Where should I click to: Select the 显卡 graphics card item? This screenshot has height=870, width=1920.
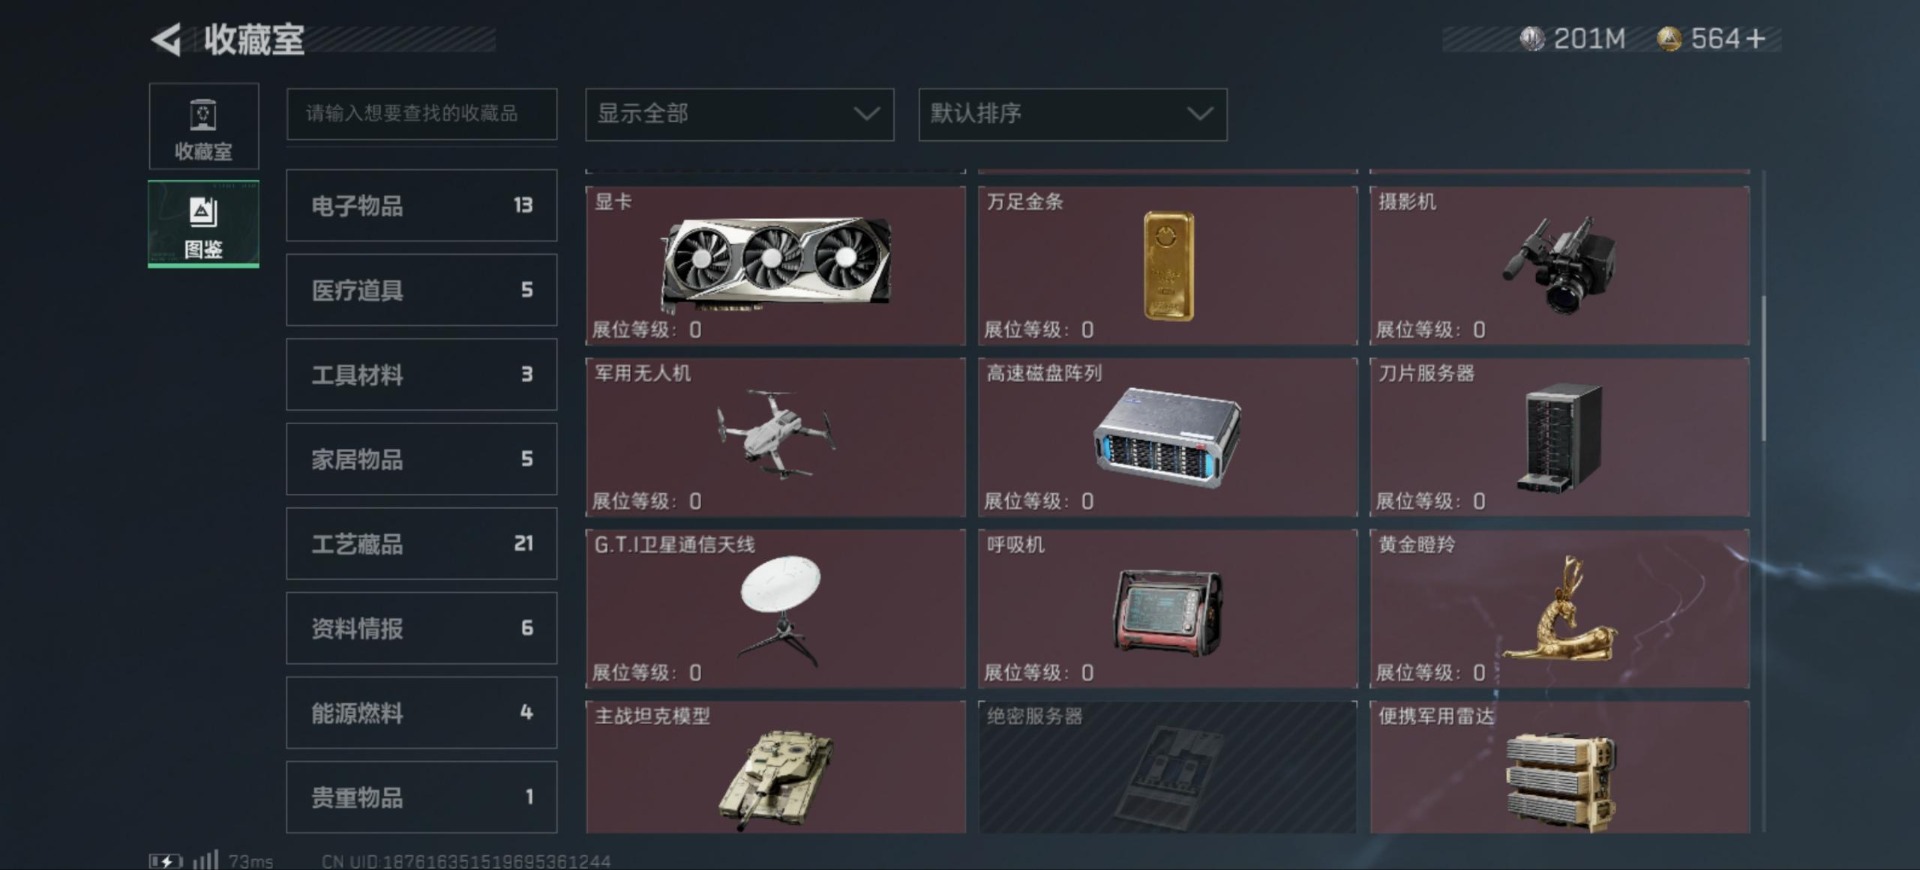click(x=776, y=265)
